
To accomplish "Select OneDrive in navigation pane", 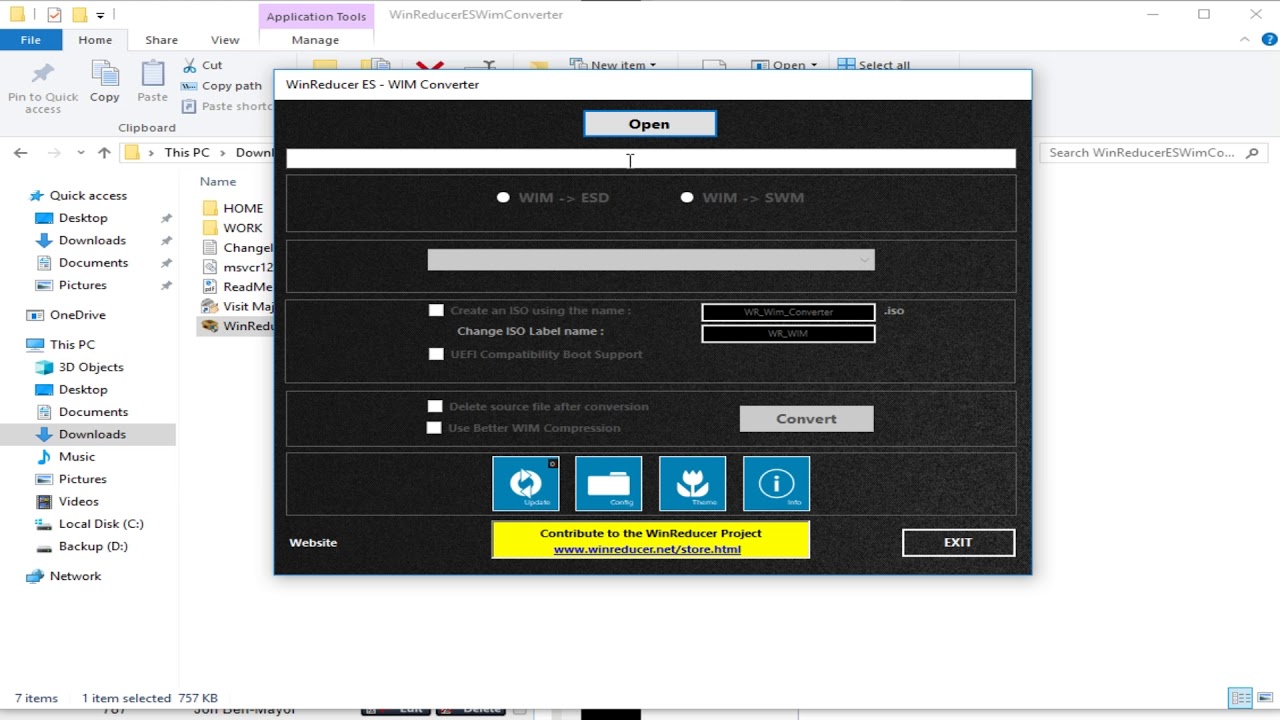I will [x=77, y=315].
